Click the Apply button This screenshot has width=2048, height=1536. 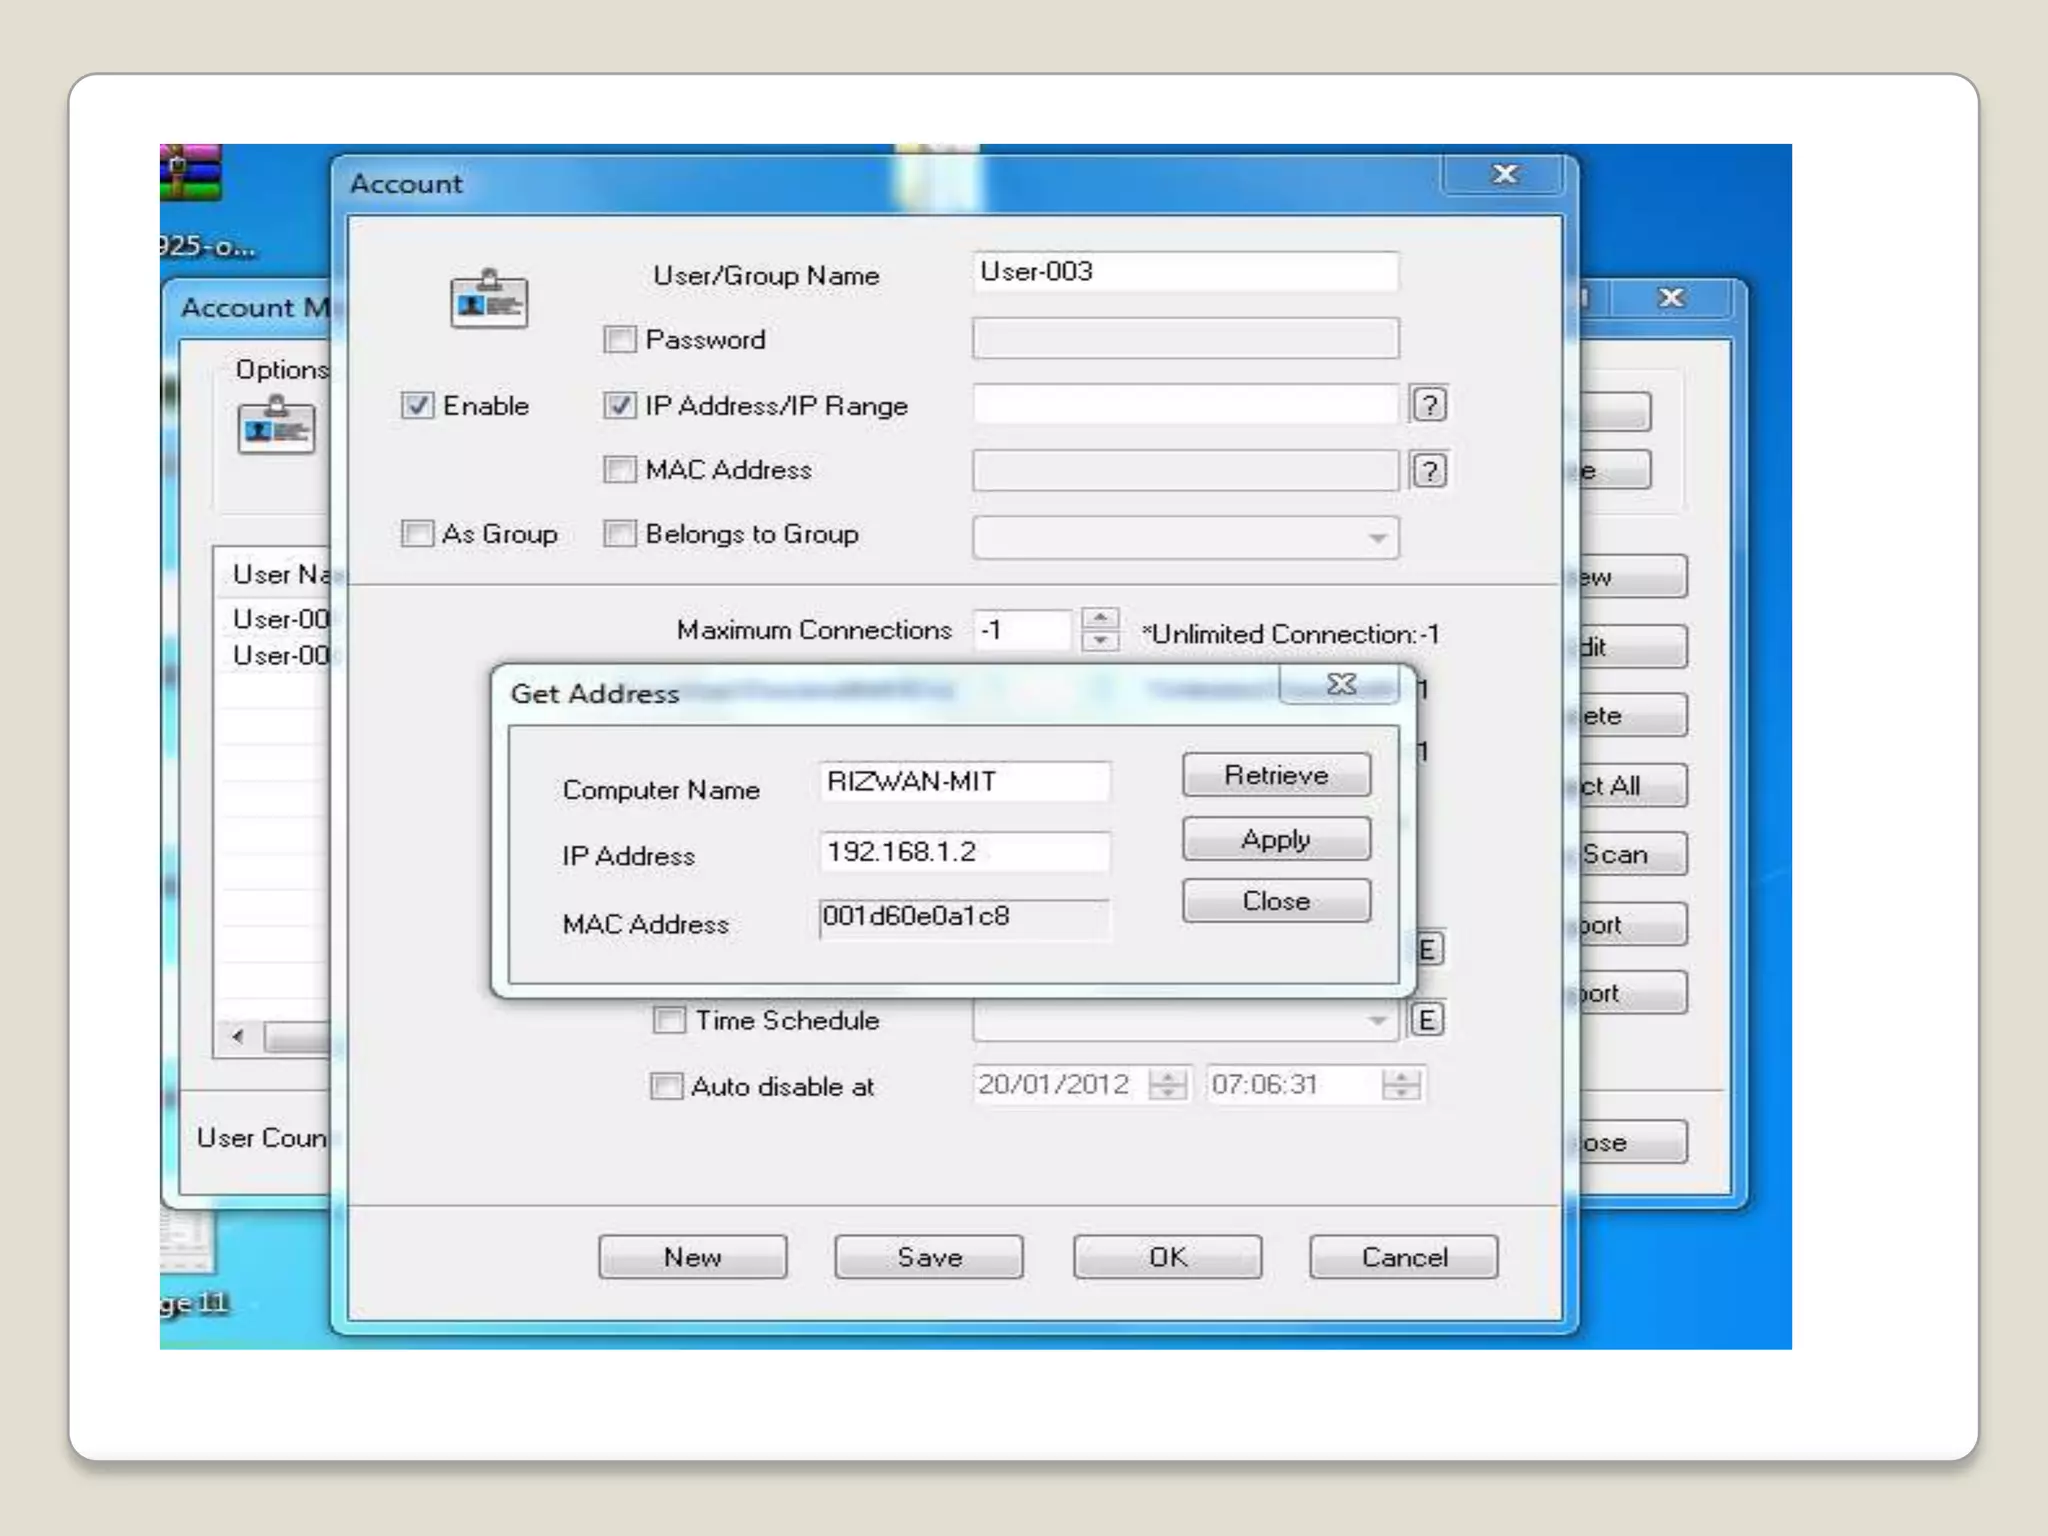[x=1275, y=839]
